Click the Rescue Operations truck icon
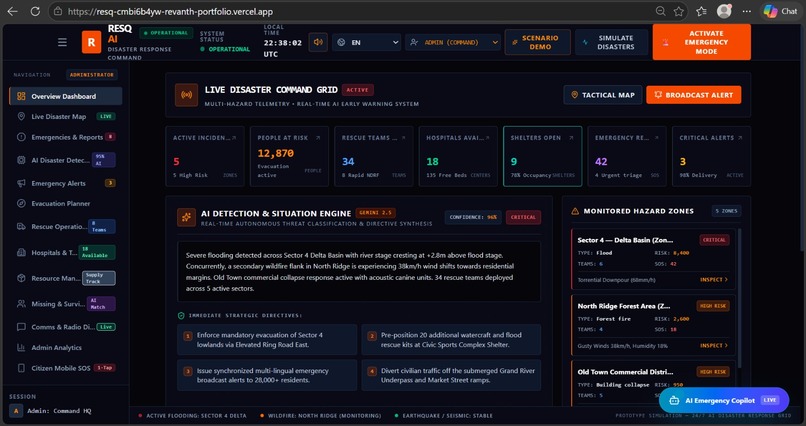Viewport: 806px width, 426px height. [x=21, y=226]
